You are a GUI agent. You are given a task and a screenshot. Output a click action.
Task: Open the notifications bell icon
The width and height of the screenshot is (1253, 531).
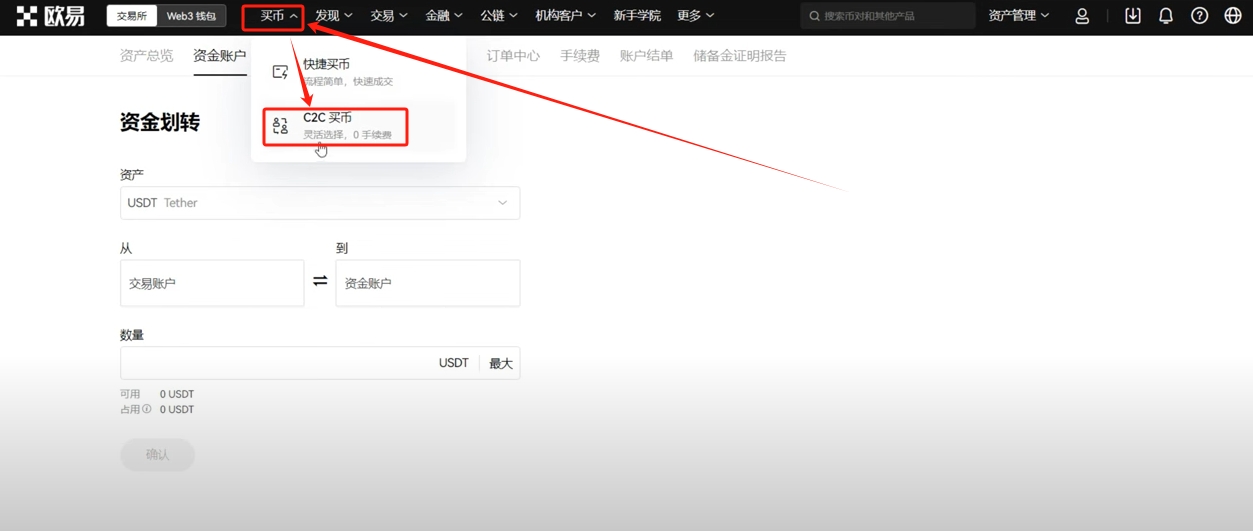tap(1166, 16)
